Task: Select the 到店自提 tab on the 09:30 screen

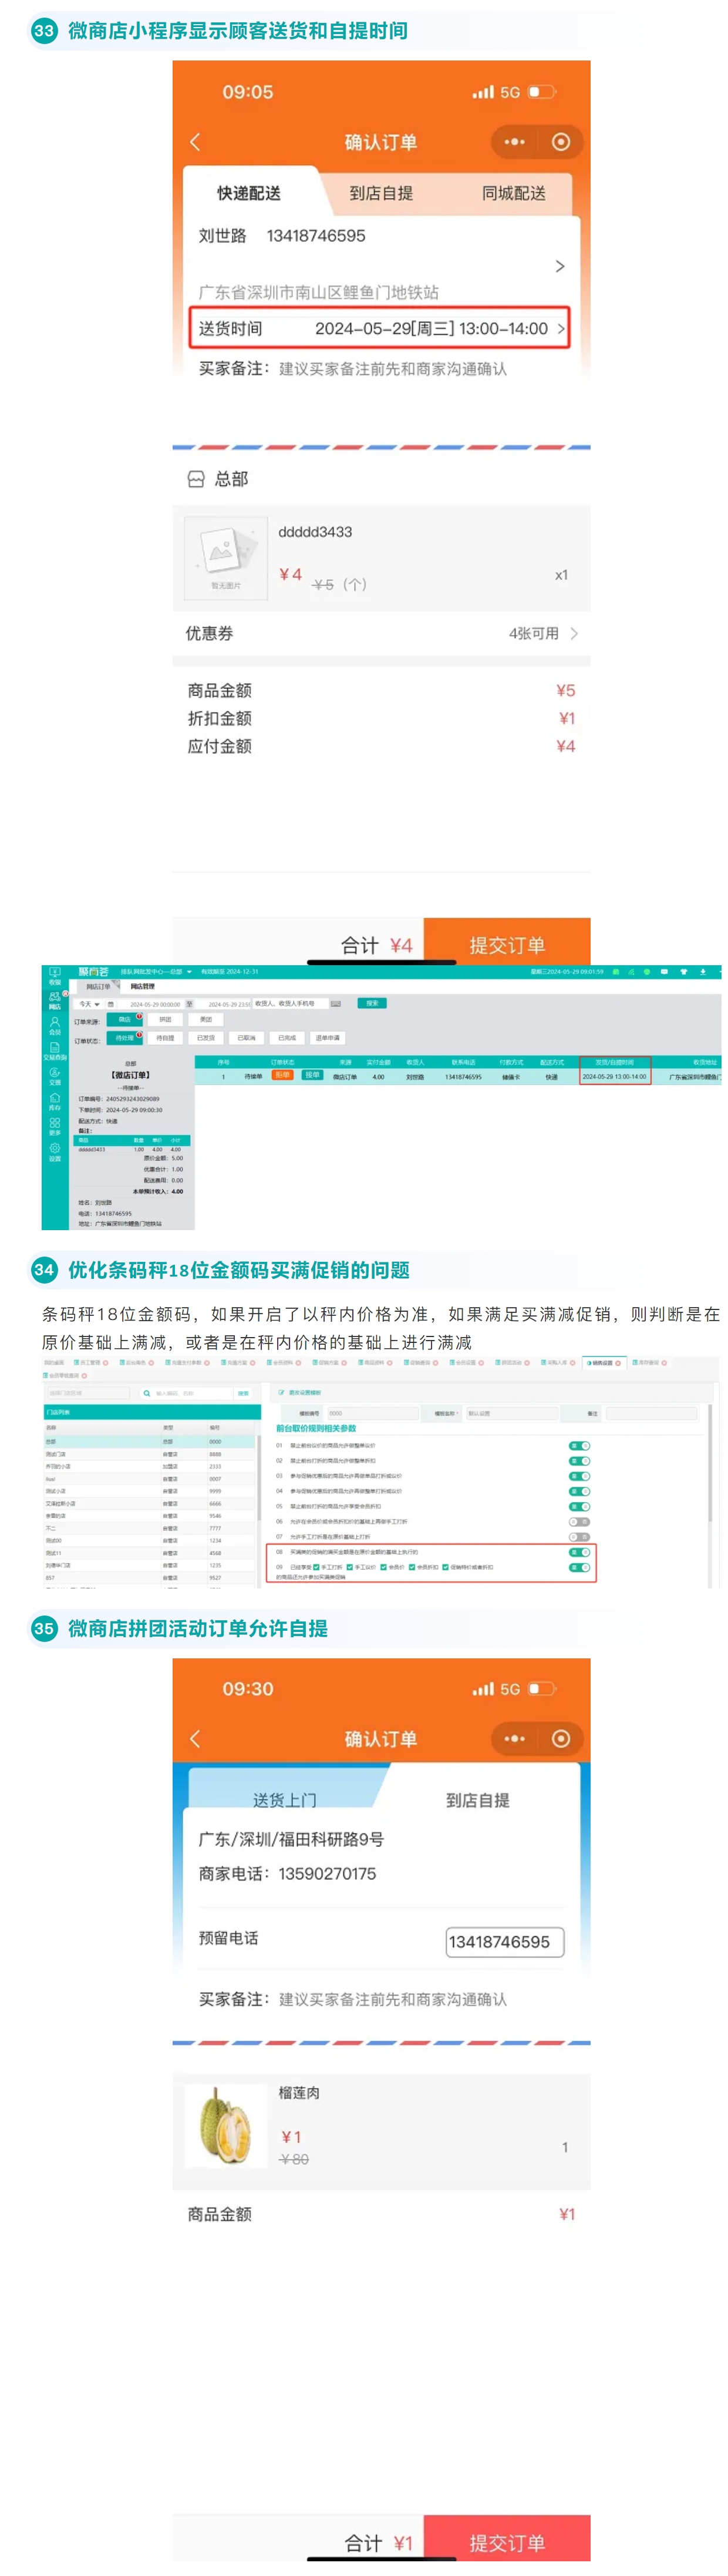Action: (477, 1800)
